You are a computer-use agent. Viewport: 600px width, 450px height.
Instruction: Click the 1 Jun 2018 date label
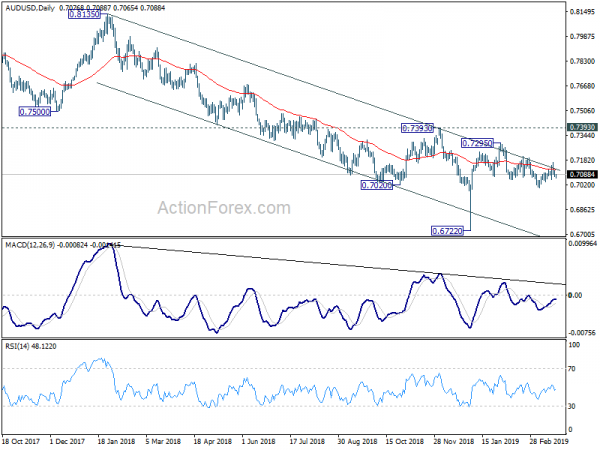click(x=258, y=441)
